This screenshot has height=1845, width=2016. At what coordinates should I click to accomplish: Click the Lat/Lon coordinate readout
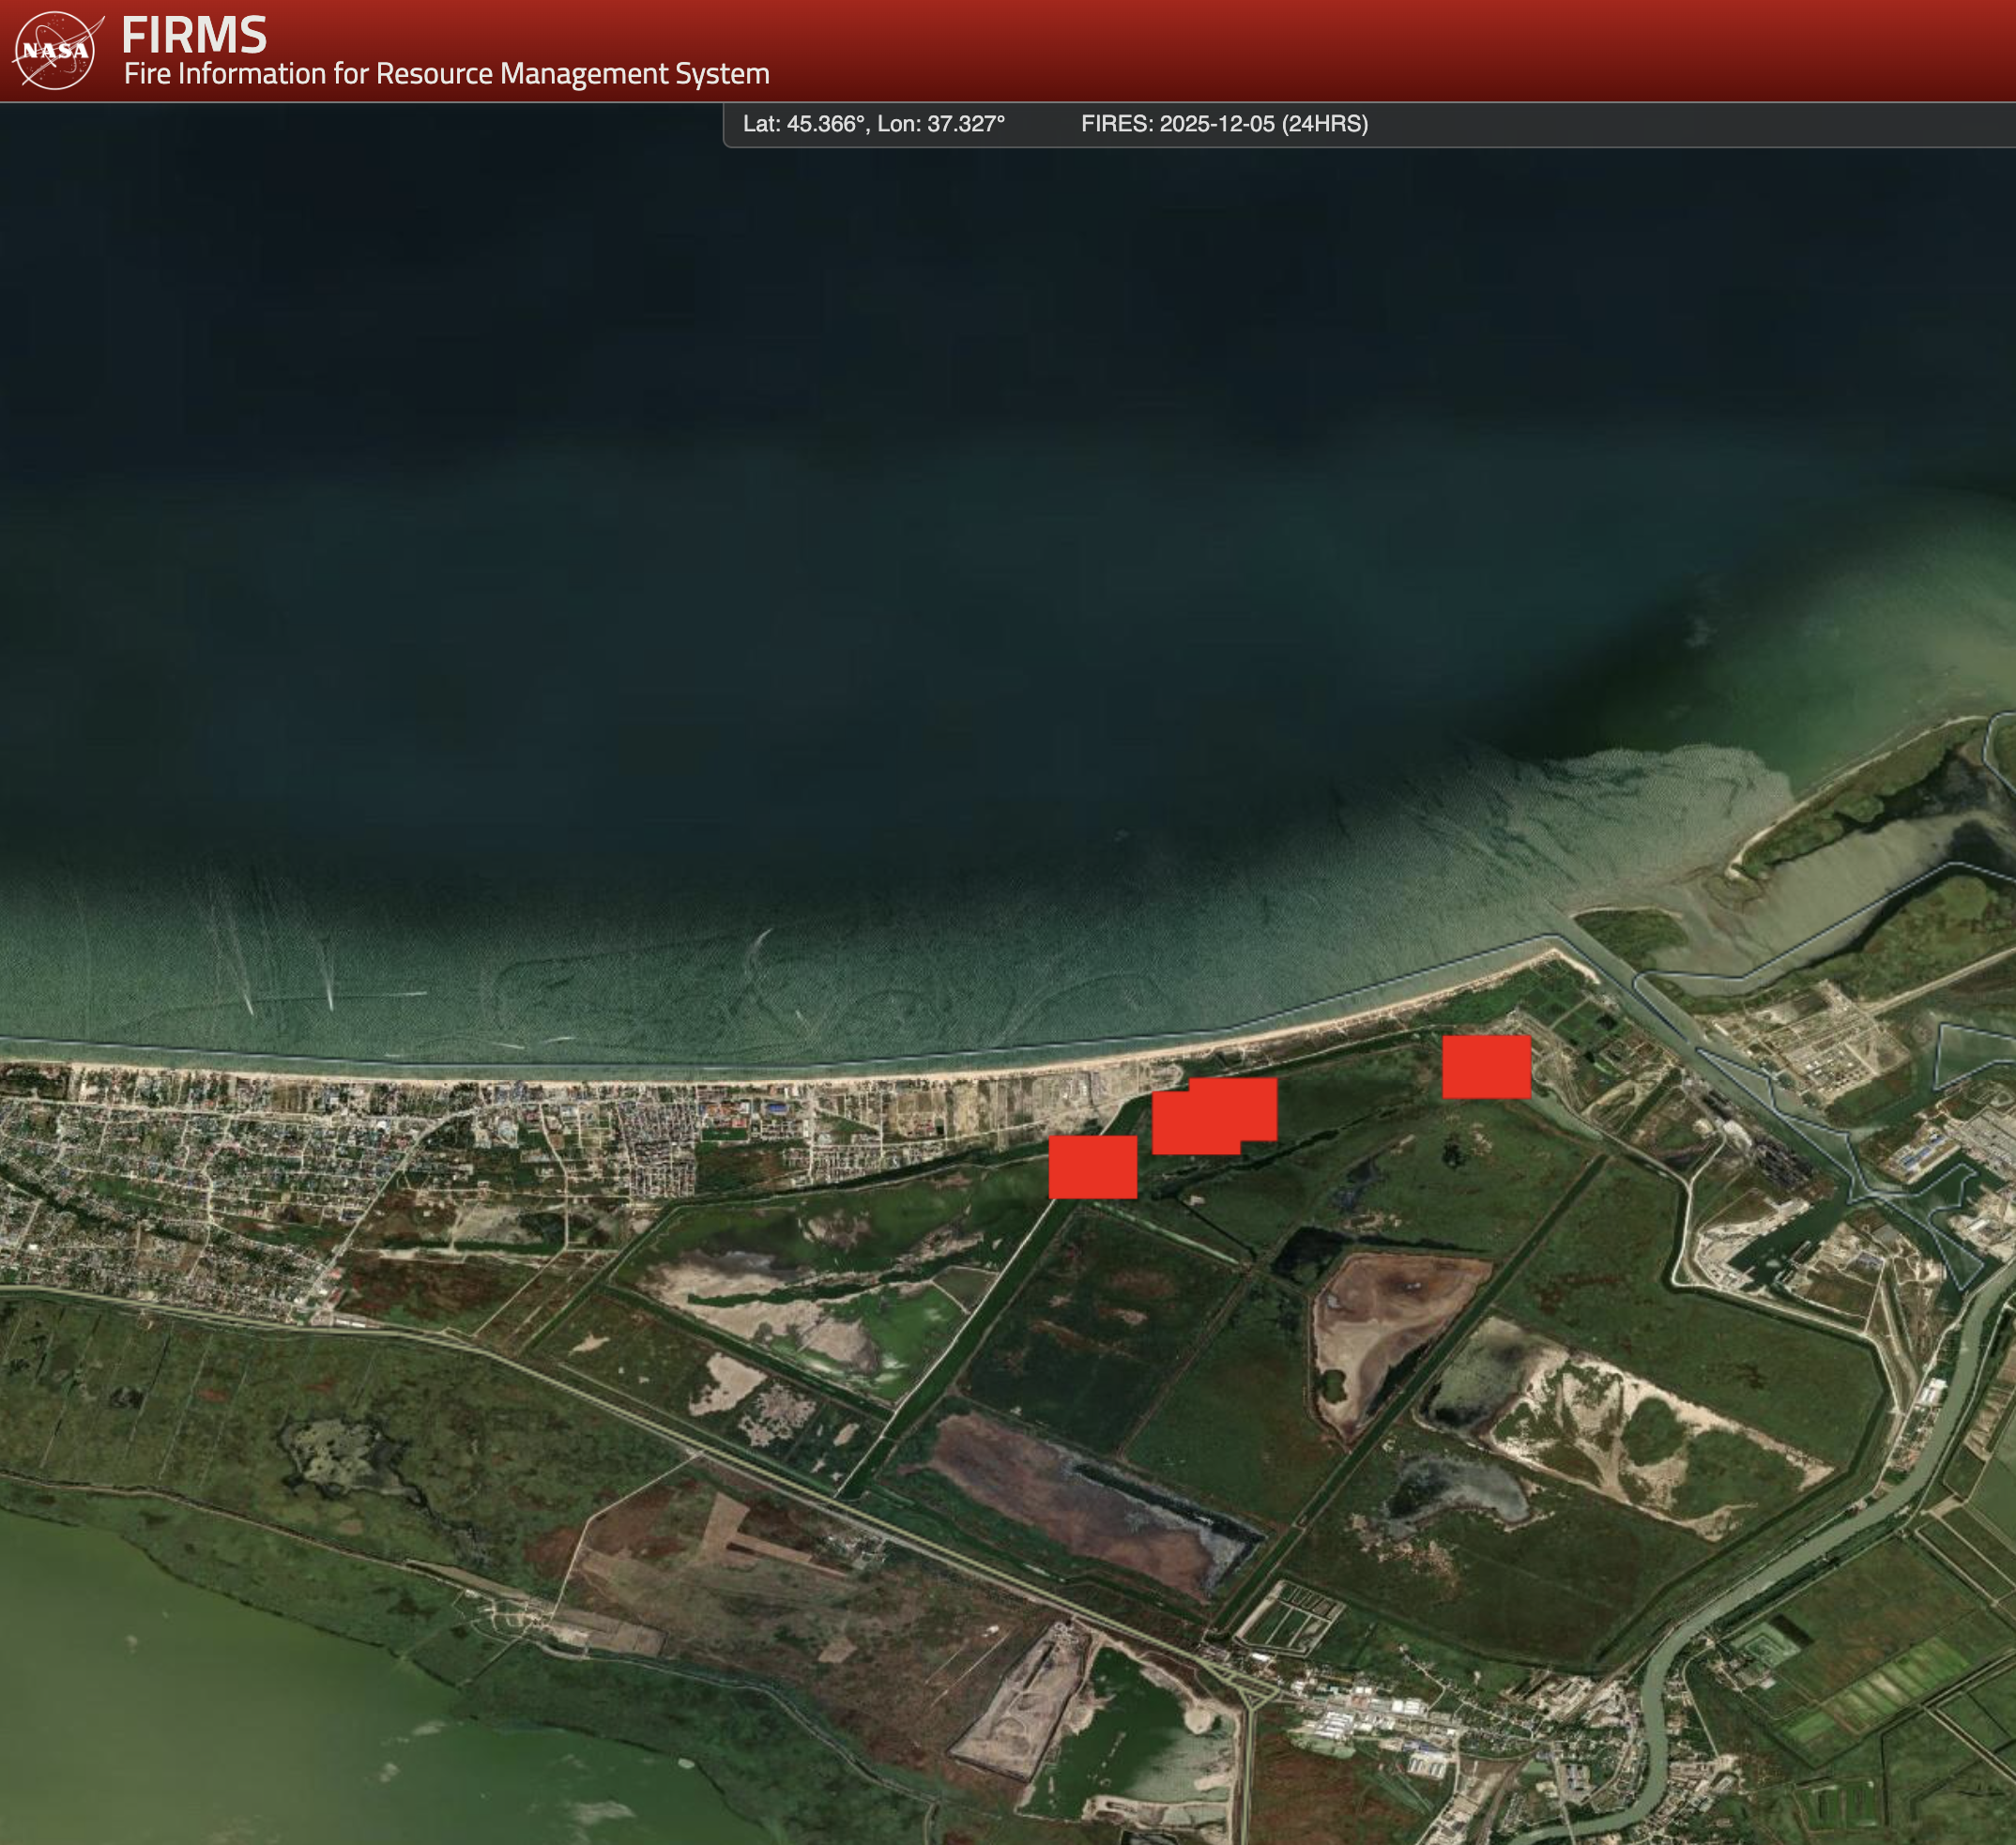pos(873,124)
